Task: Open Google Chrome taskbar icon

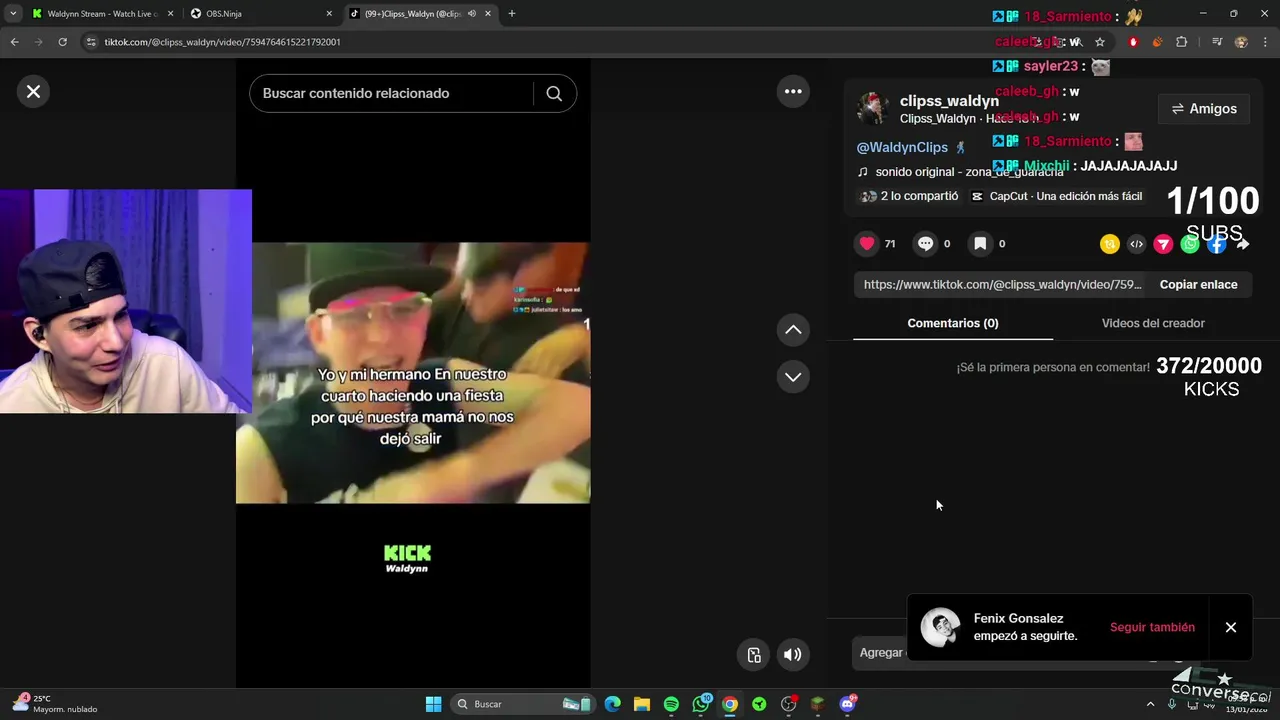Action: [730, 704]
